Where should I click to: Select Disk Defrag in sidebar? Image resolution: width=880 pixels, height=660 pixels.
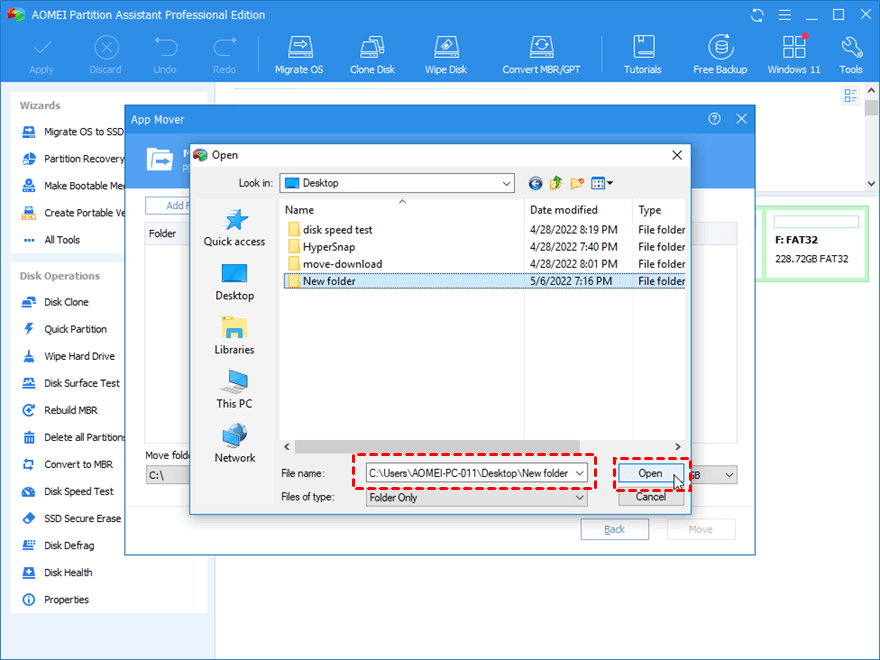point(57,545)
